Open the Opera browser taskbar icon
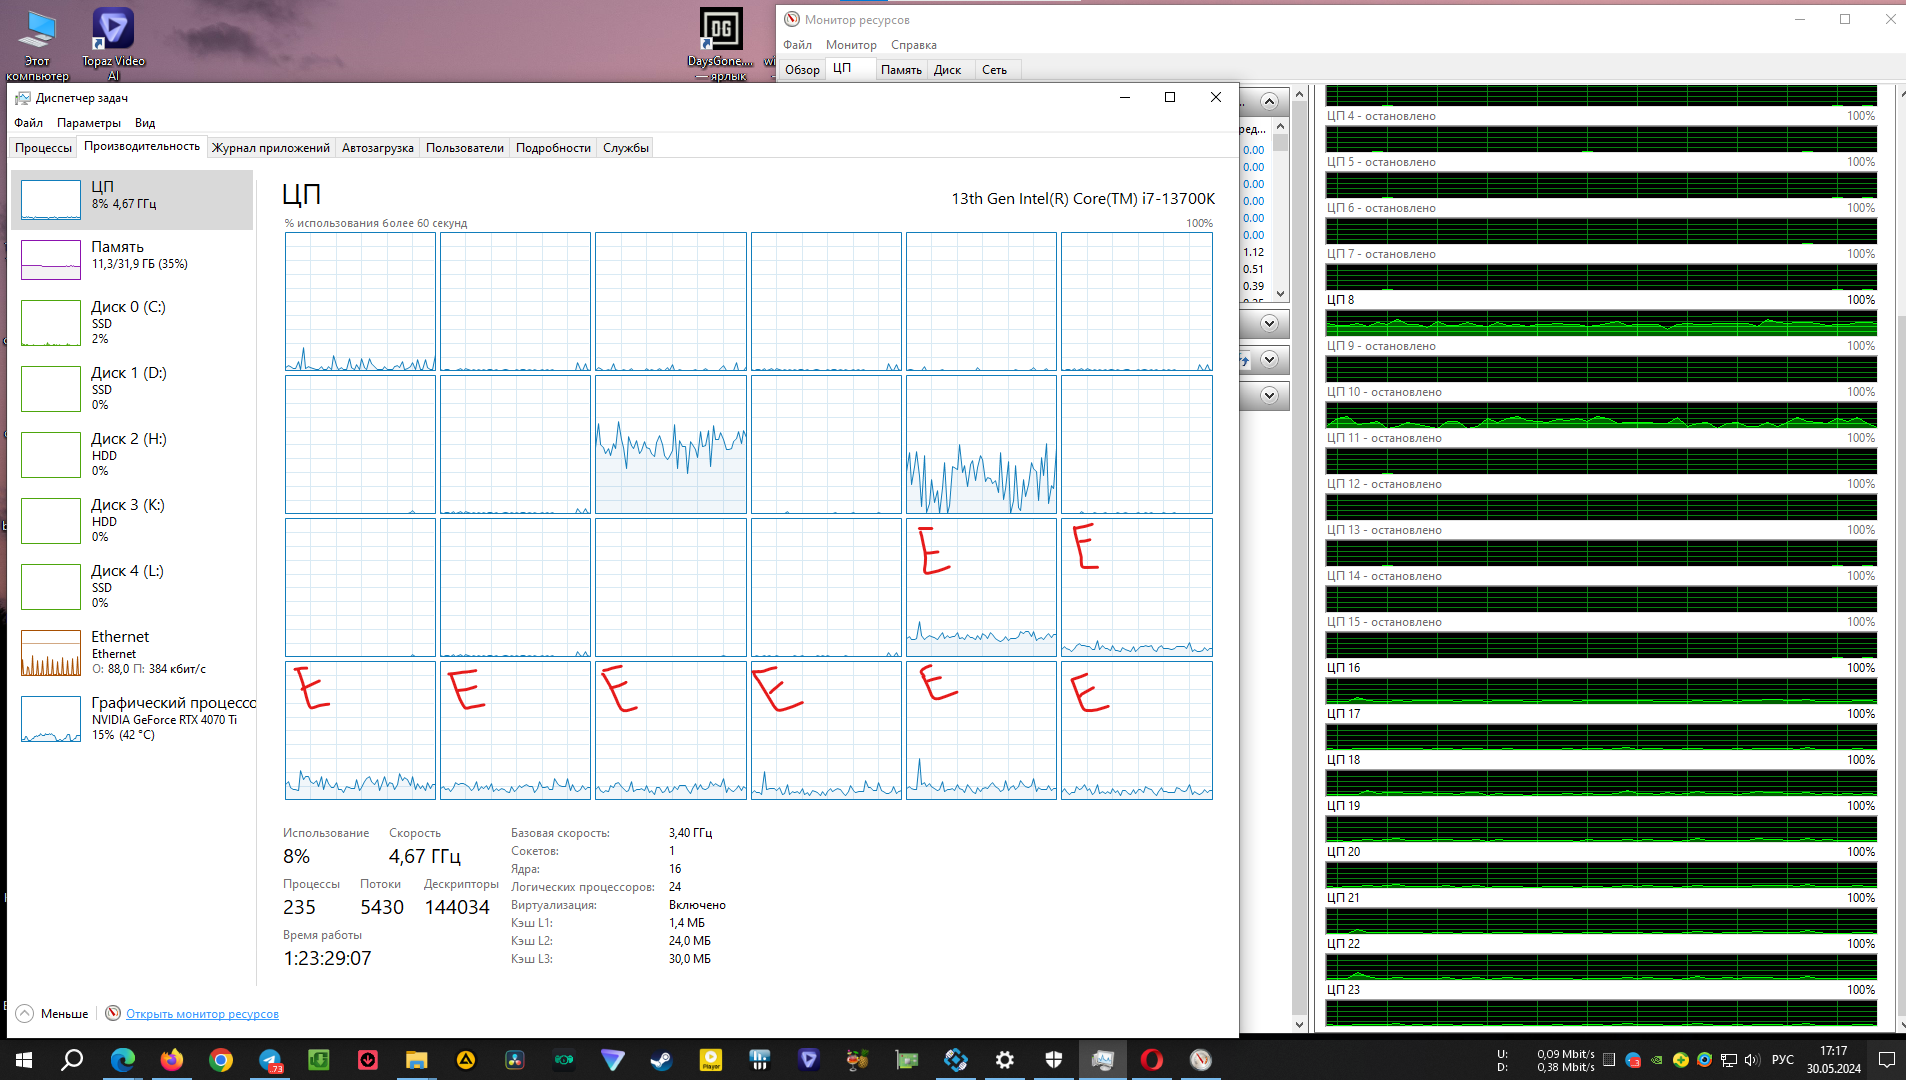1906x1080 pixels. click(1152, 1060)
